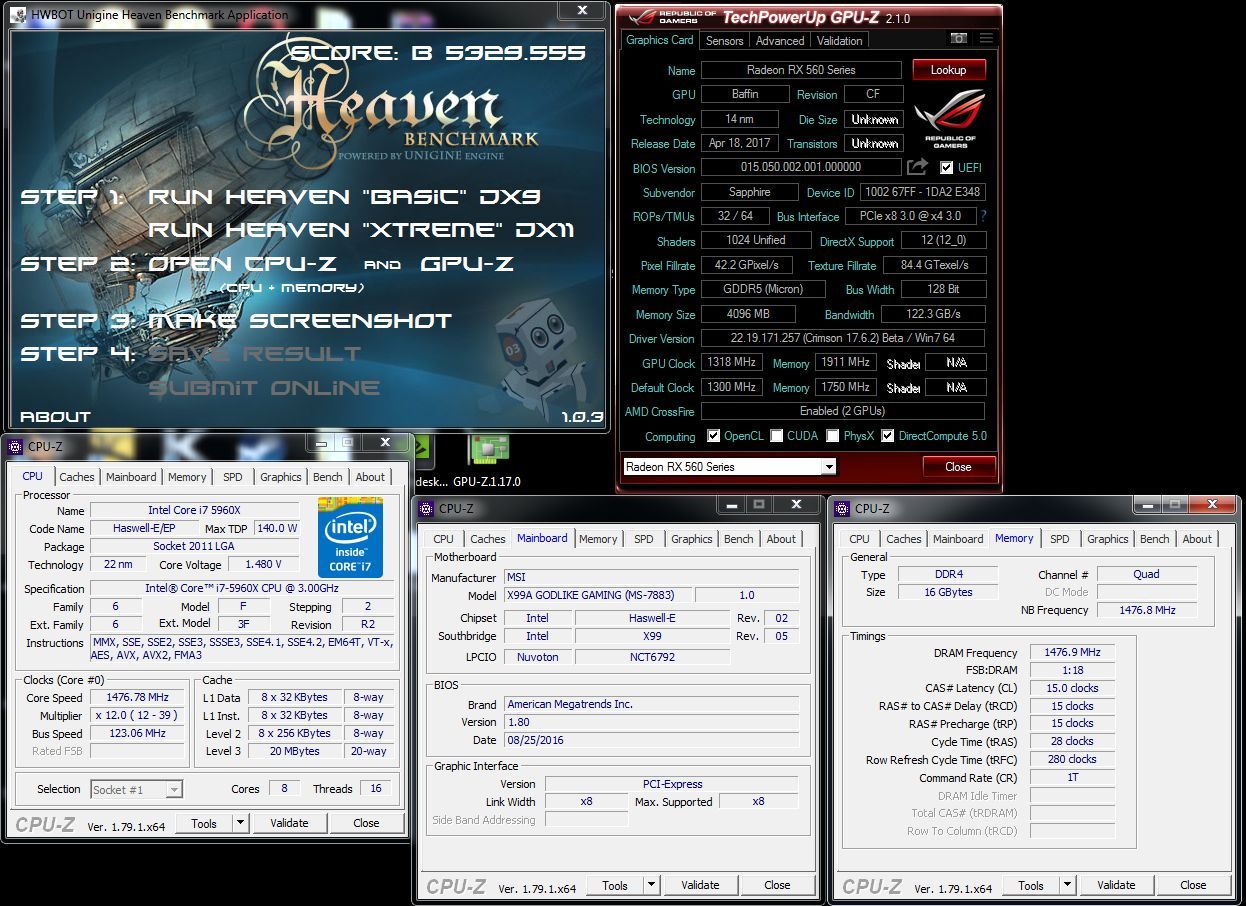
Task: Click GPU-Z link in step 2
Action: click(467, 264)
